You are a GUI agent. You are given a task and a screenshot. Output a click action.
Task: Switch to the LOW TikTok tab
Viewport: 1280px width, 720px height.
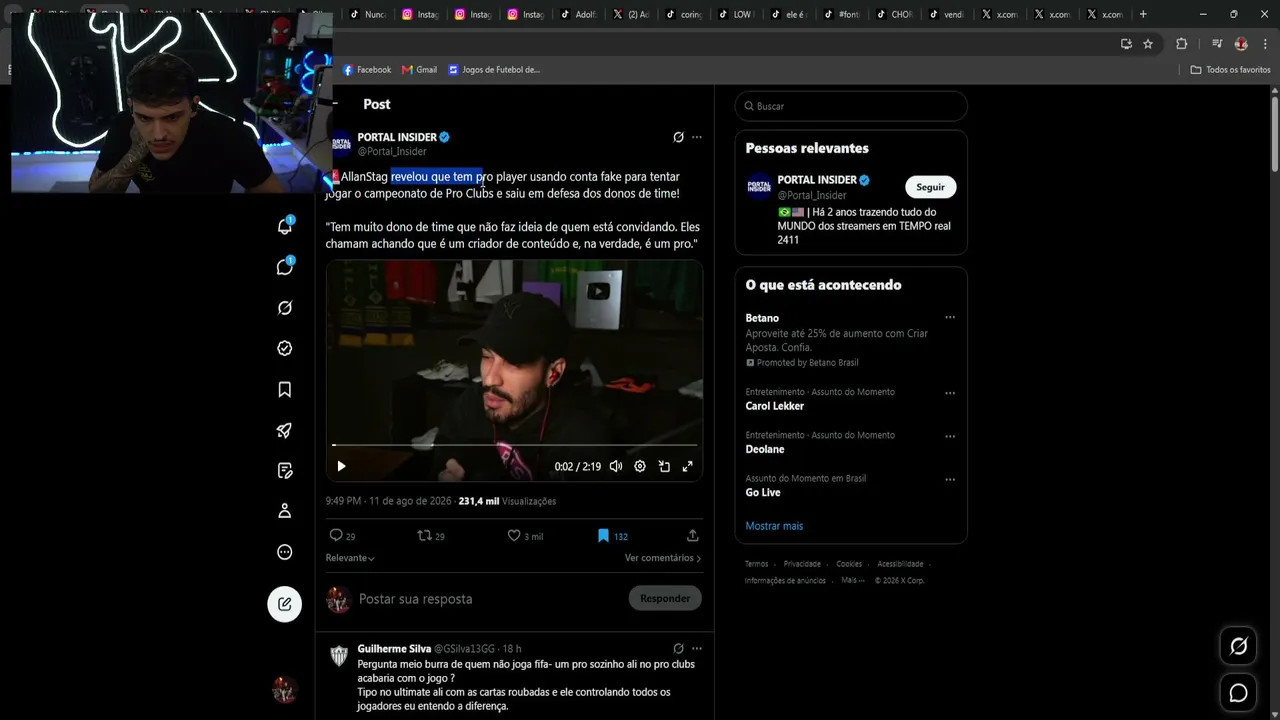(736, 14)
